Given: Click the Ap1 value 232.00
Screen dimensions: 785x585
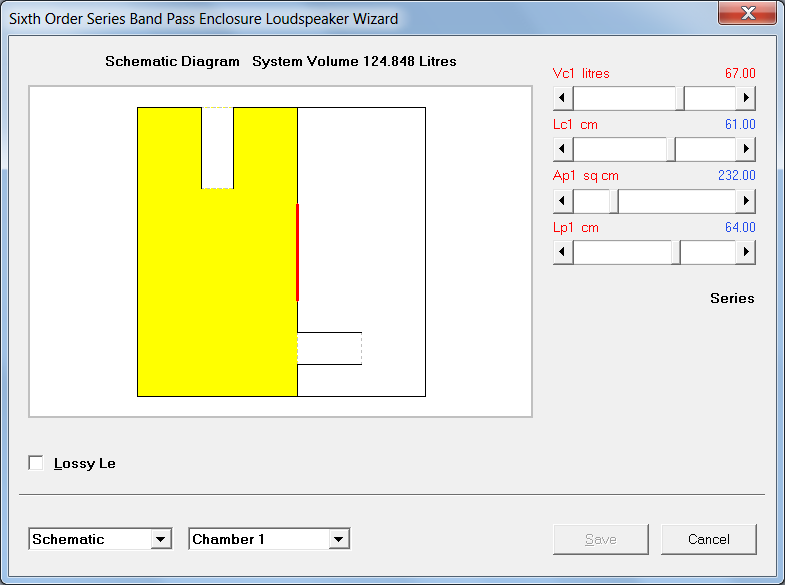Looking at the screenshot, I should [x=736, y=175].
